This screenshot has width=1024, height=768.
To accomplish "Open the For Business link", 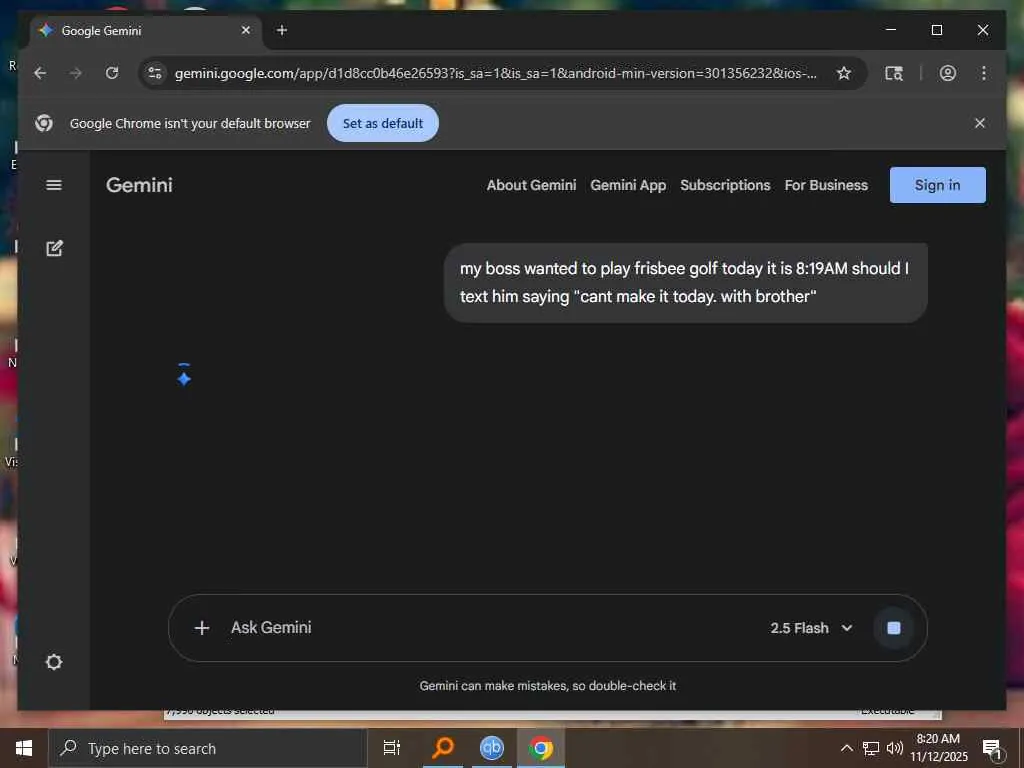I will tap(826, 185).
